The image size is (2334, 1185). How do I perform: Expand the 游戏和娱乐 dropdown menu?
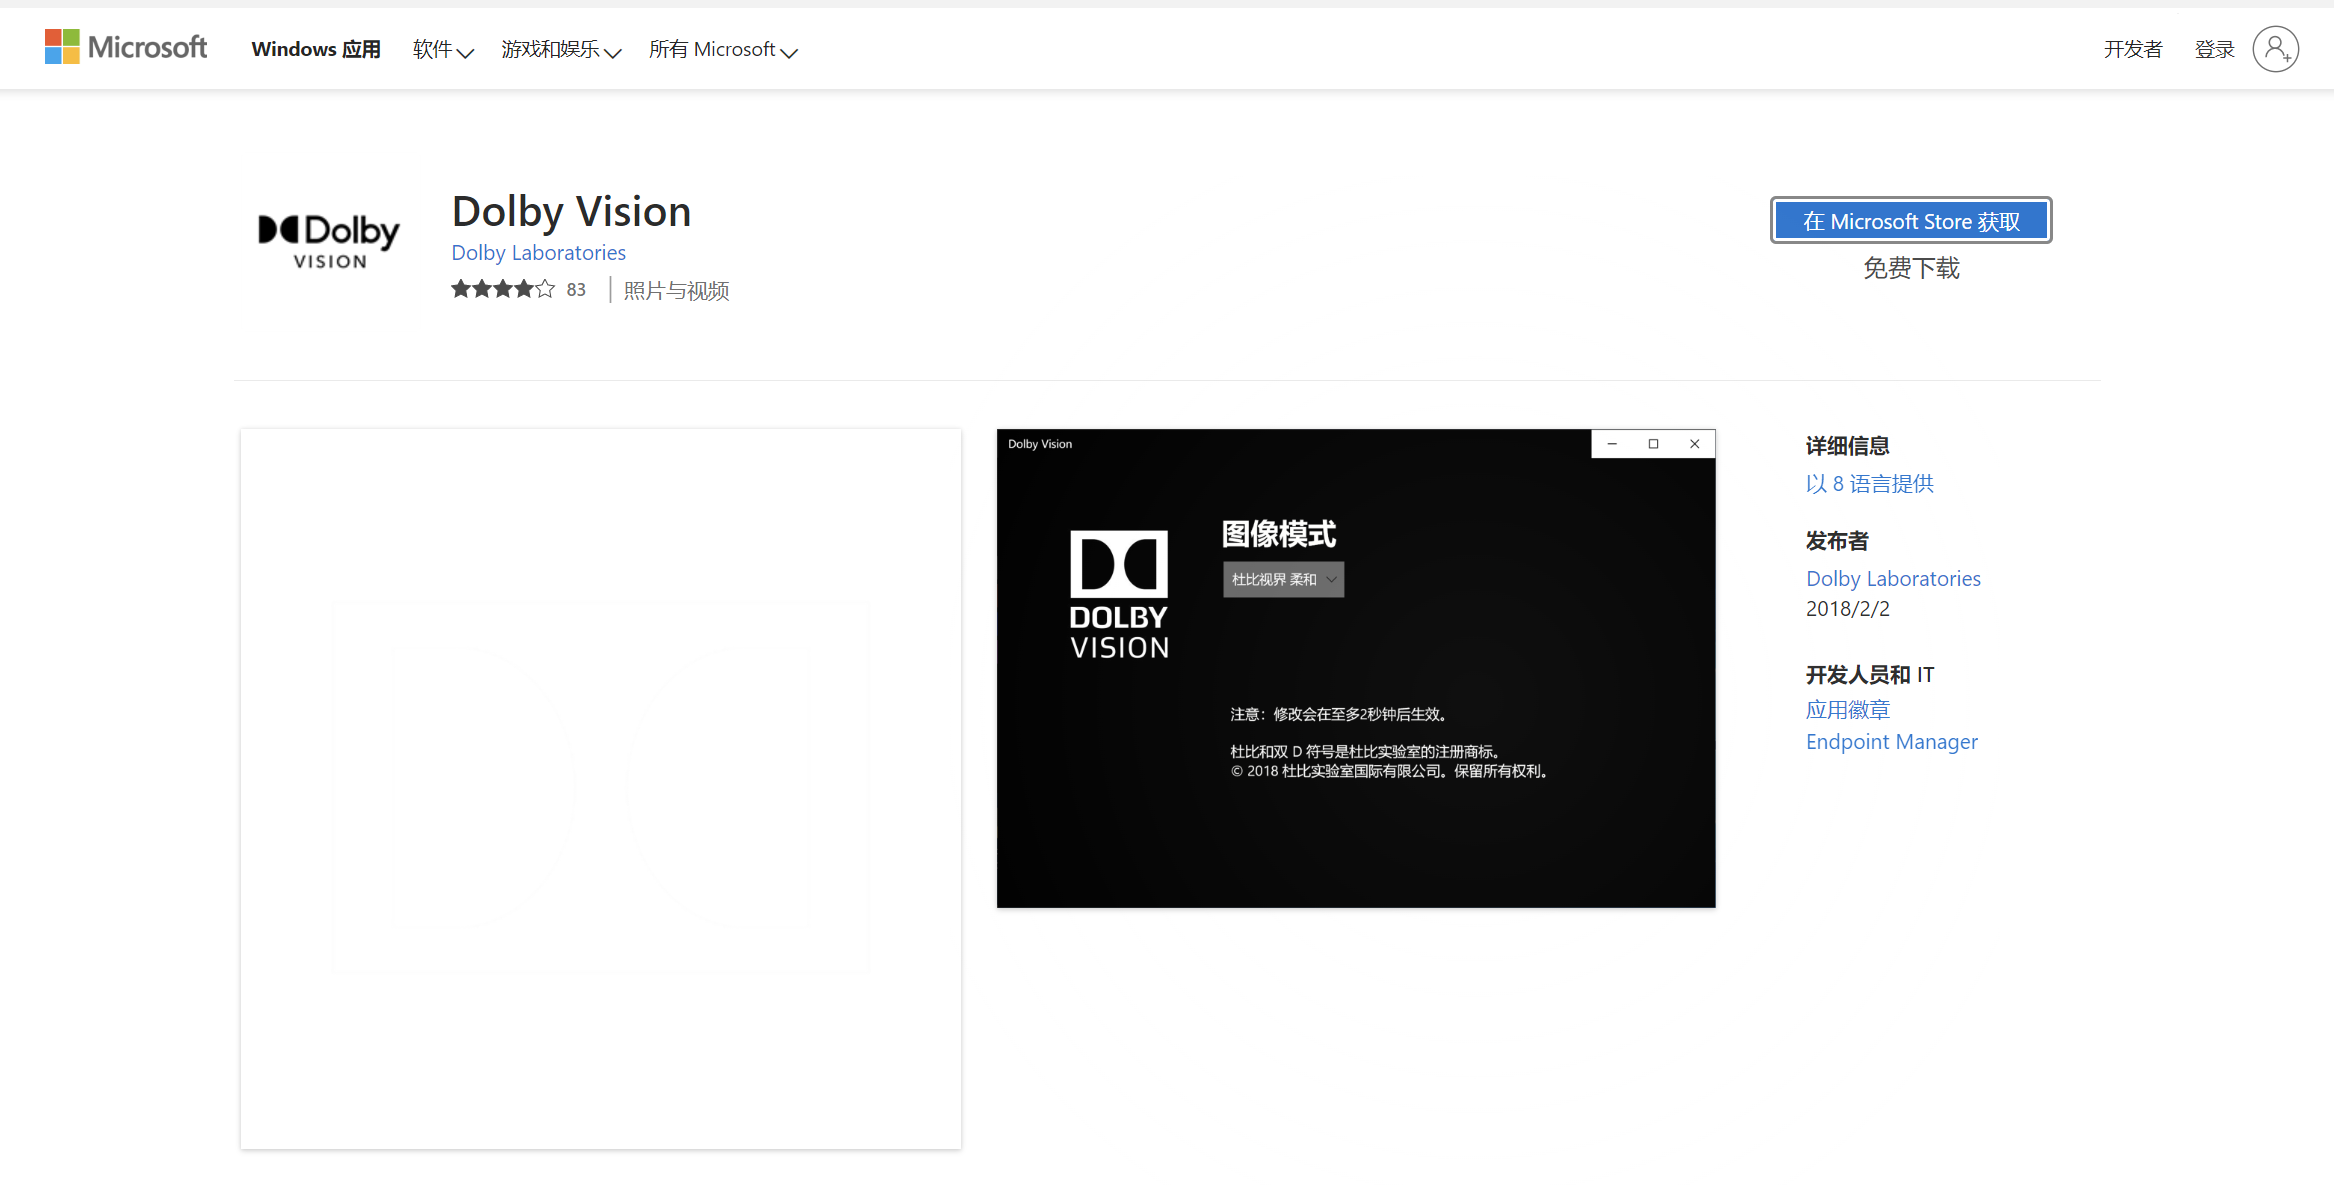[x=561, y=49]
